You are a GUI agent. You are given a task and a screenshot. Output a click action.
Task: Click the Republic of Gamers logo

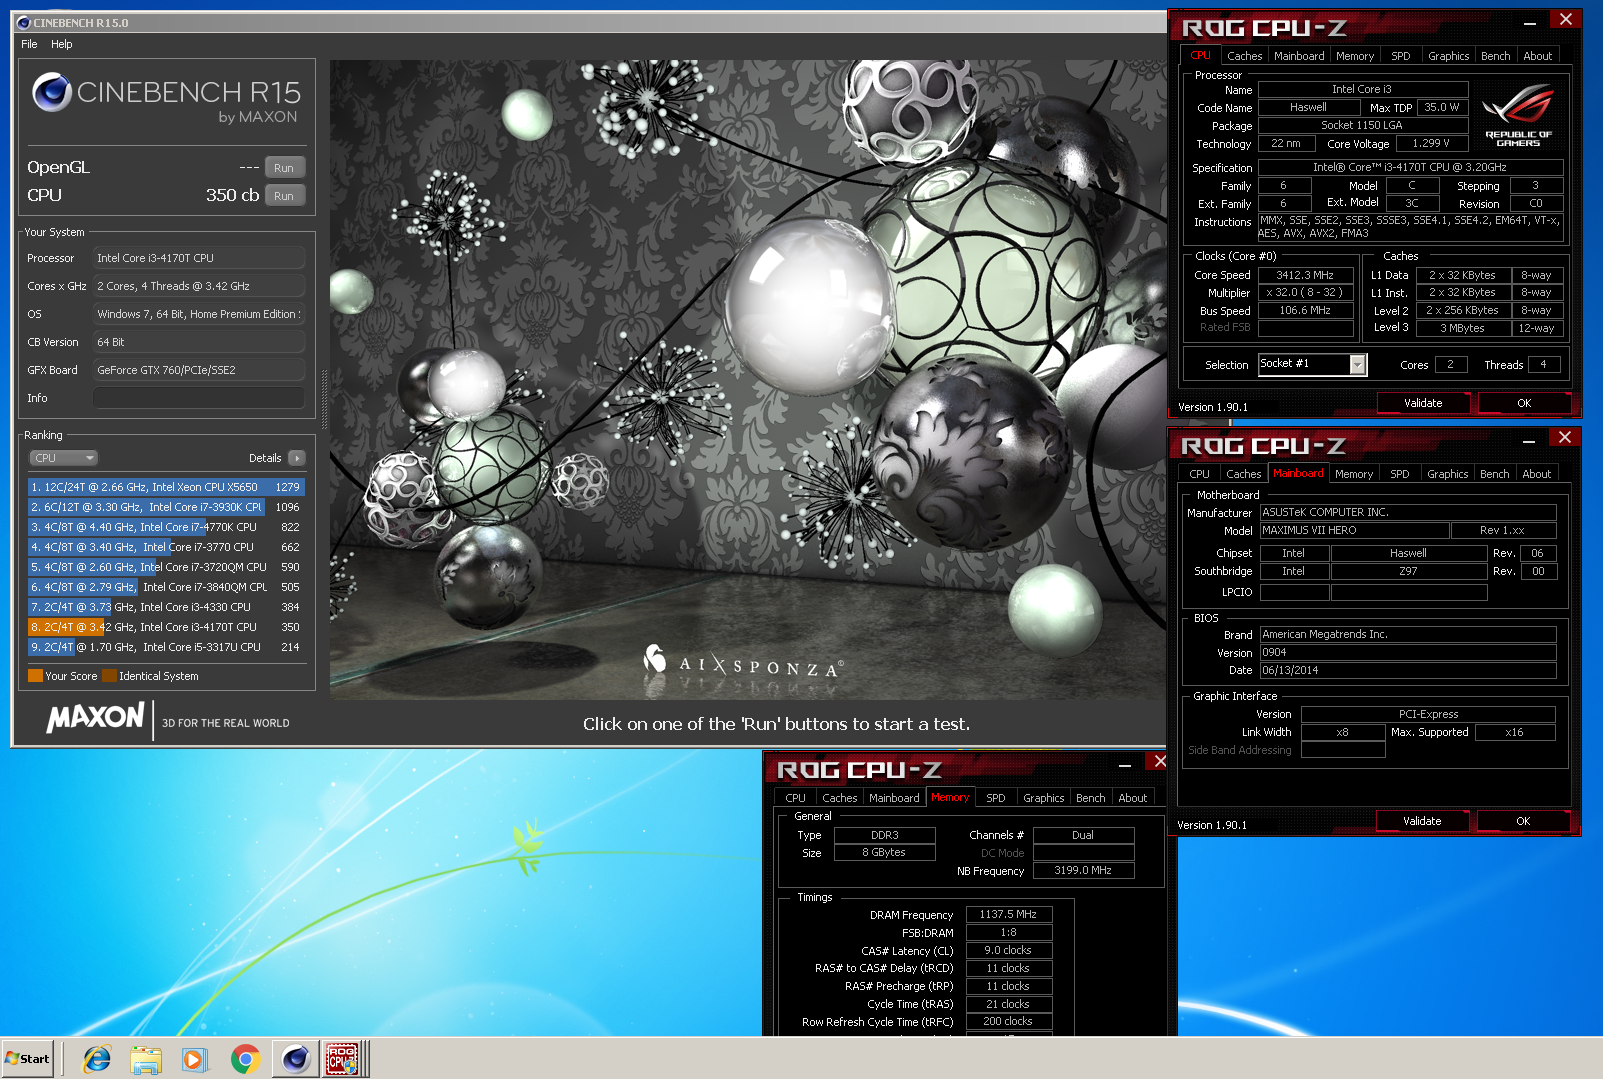click(x=1518, y=115)
